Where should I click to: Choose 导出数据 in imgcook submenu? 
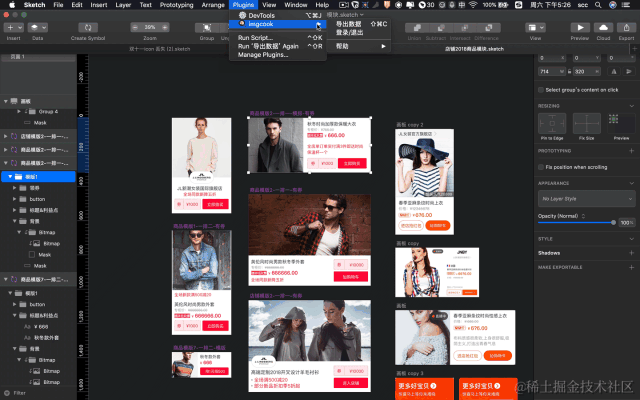coord(359,24)
